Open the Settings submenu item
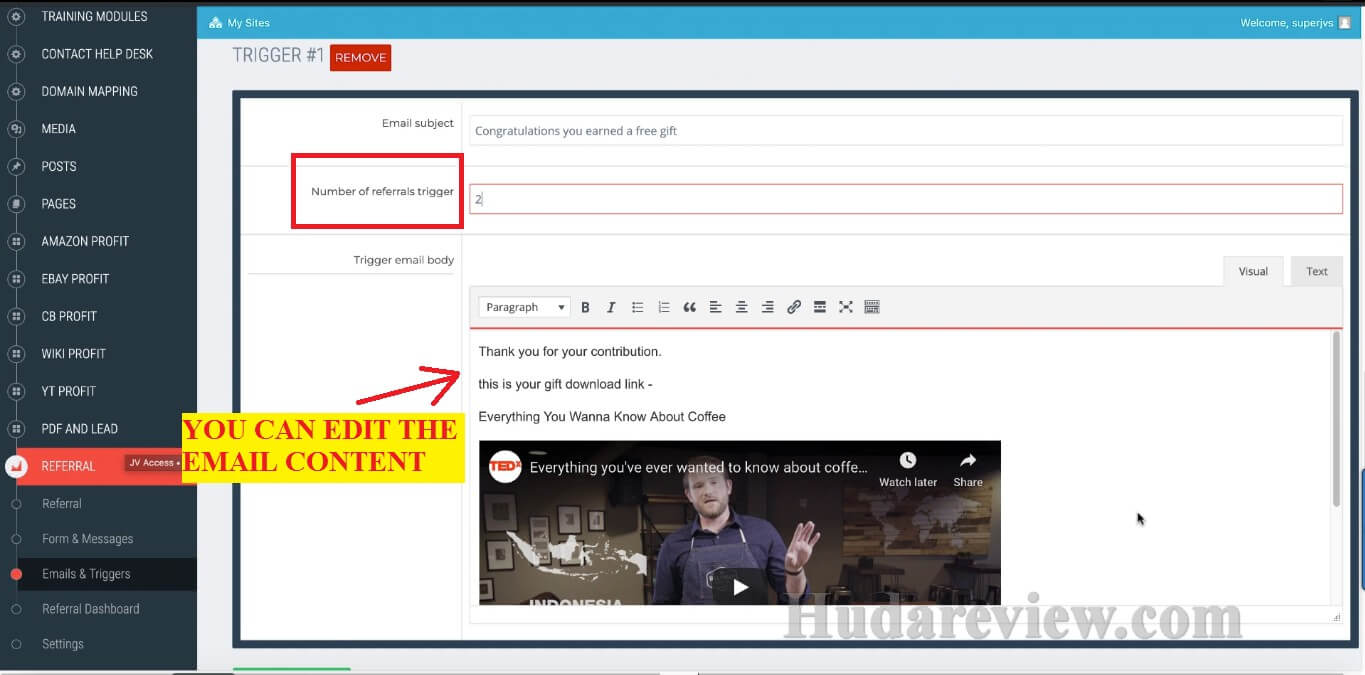1365x675 pixels. point(63,644)
